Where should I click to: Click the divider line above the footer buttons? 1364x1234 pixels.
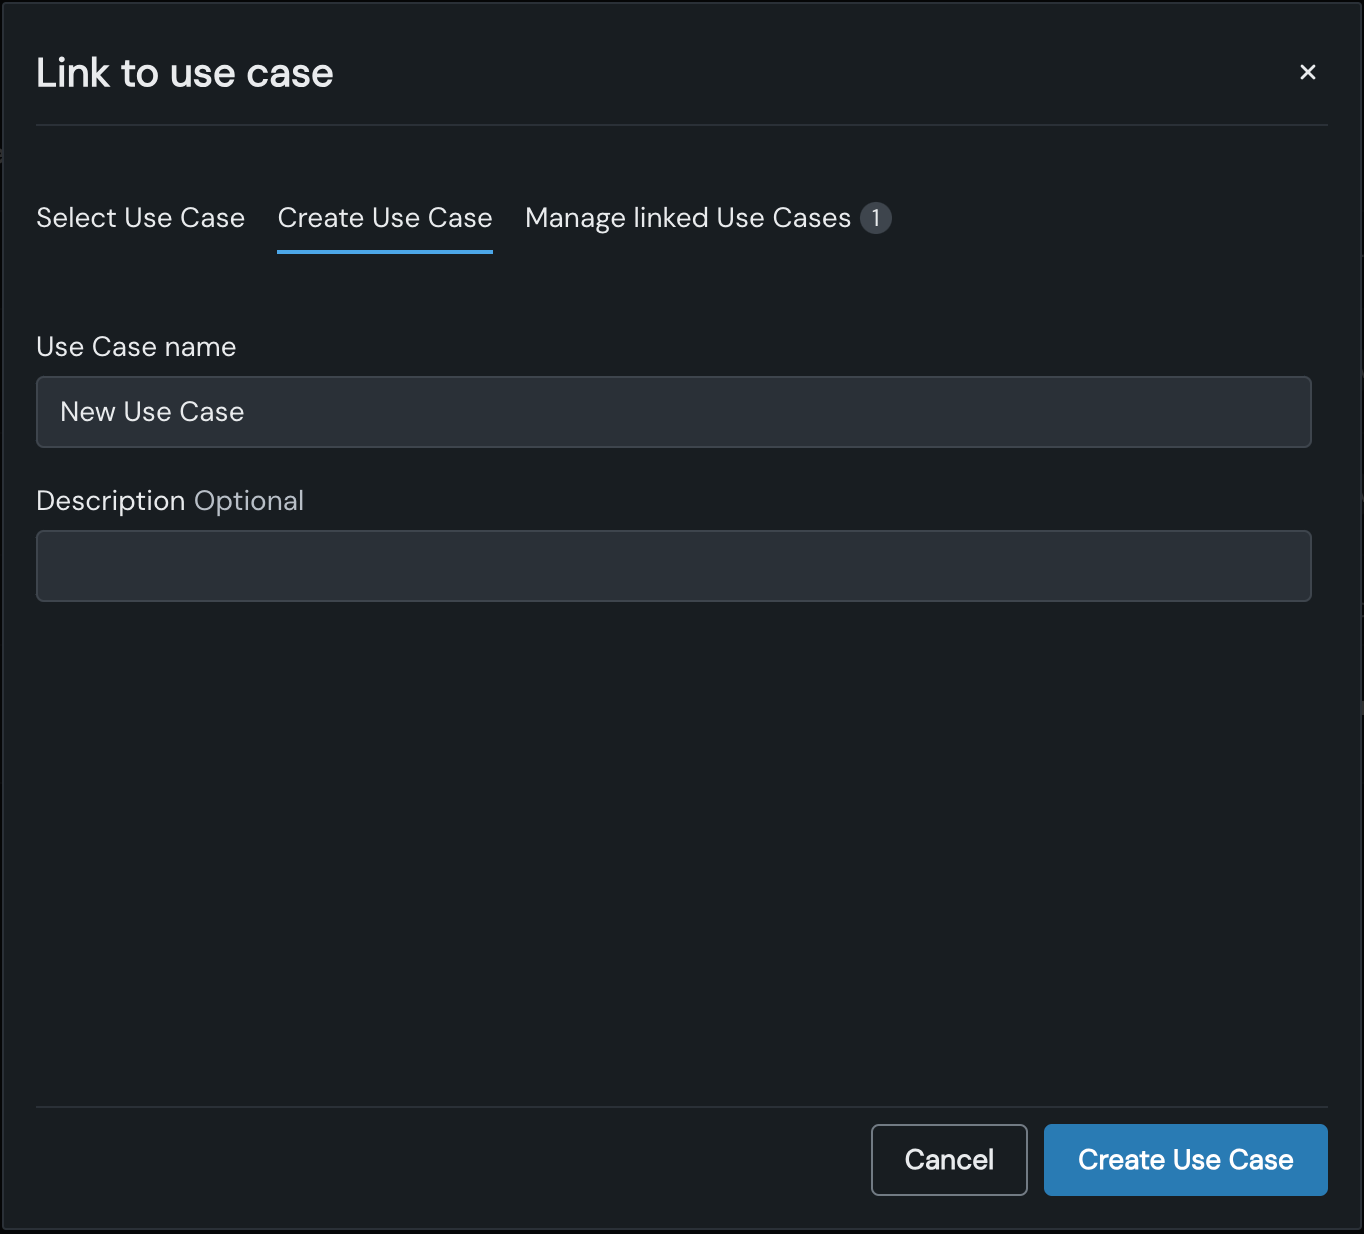(x=681, y=1107)
